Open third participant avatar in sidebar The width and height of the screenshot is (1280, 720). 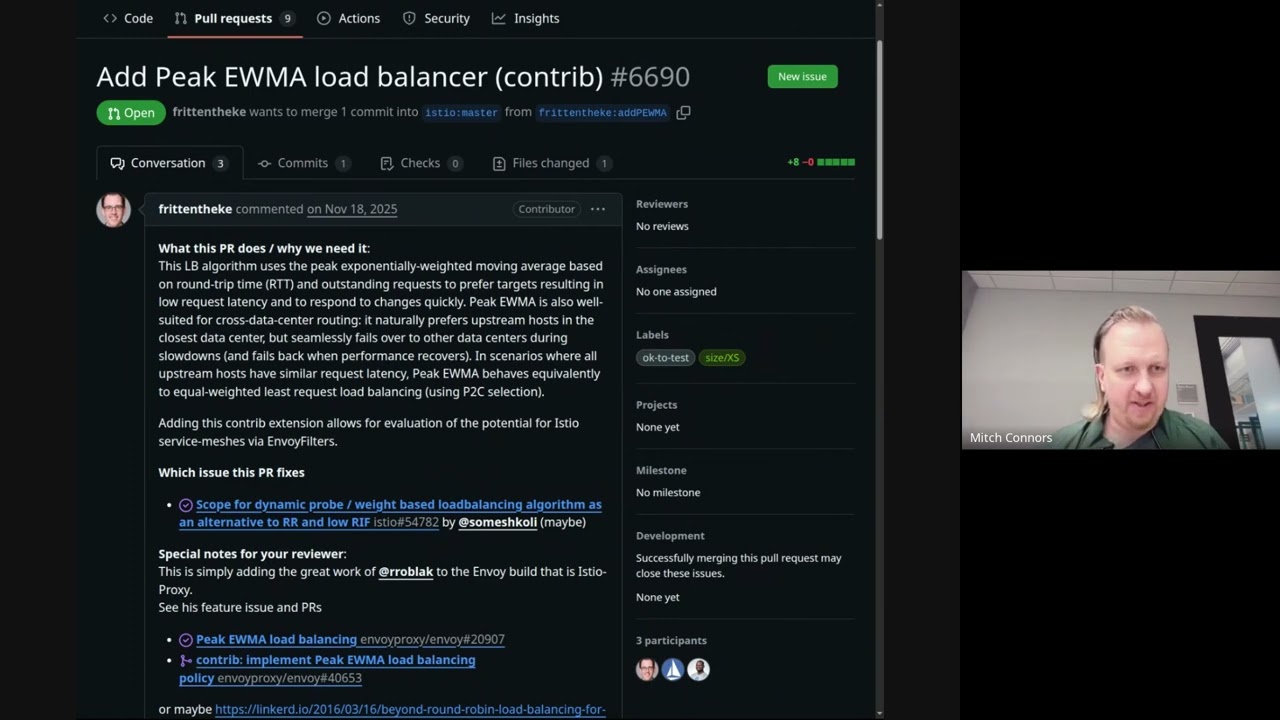tap(698, 669)
